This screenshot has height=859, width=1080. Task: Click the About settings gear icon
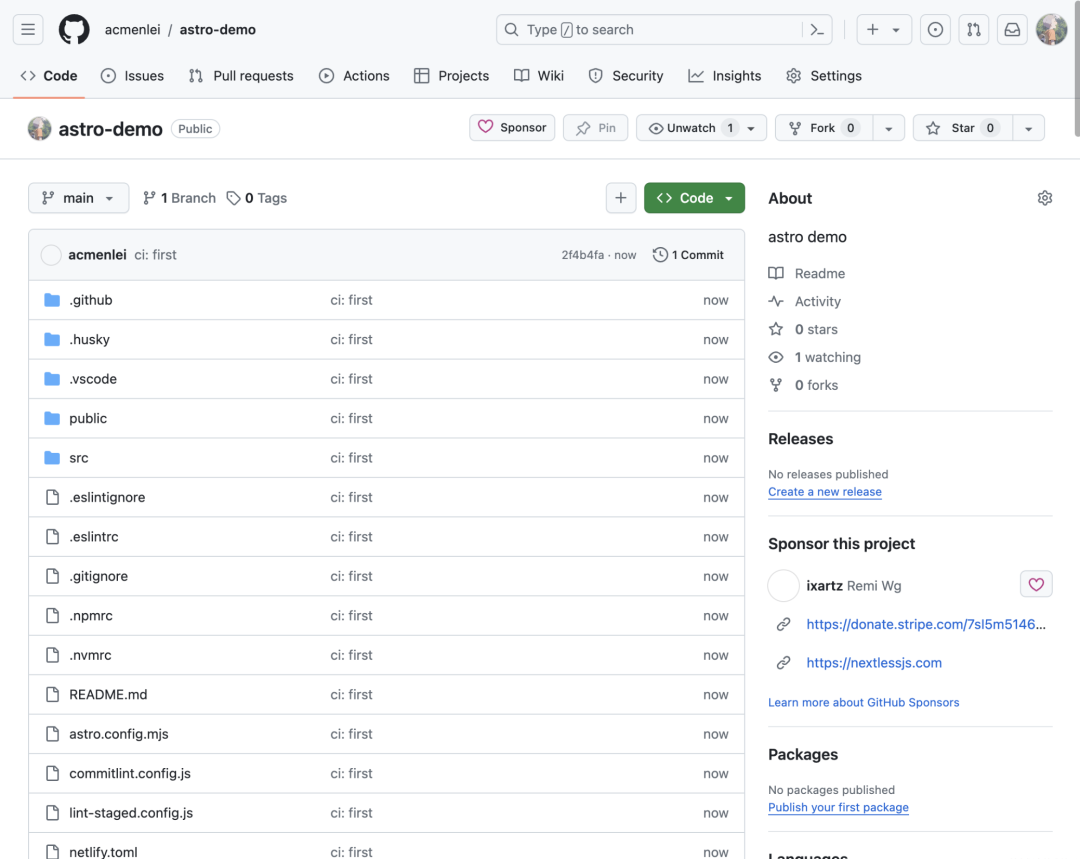point(1045,198)
